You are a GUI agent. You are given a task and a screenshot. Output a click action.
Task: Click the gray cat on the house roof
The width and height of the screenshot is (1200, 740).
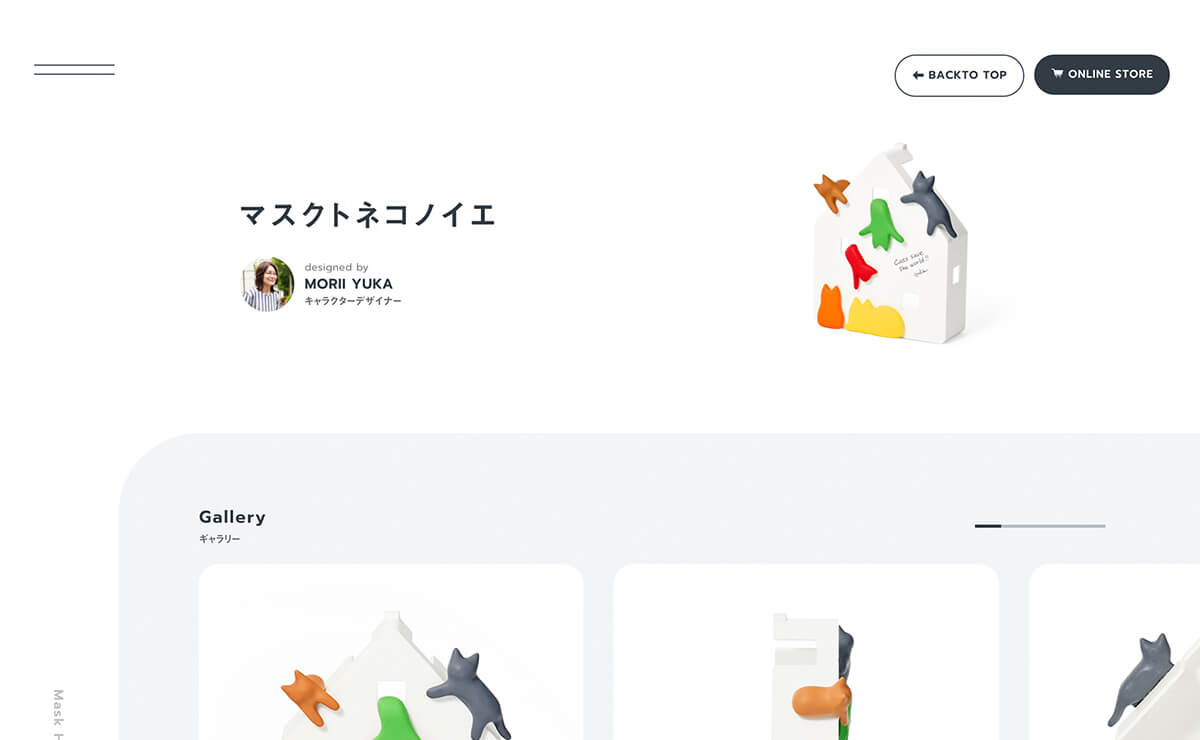click(930, 204)
